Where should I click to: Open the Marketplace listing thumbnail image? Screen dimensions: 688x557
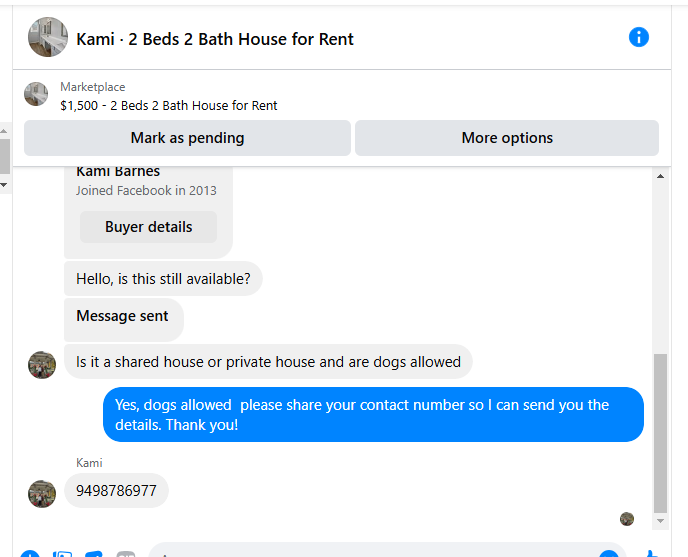[36, 94]
